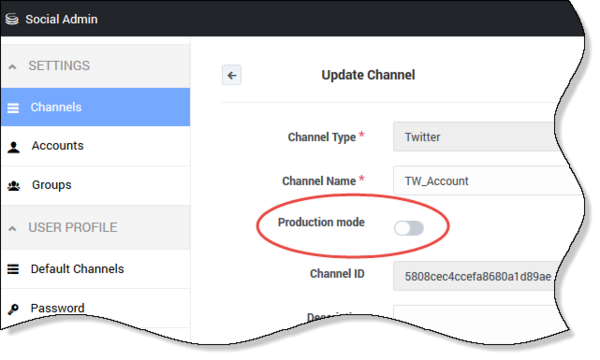Open Default Channels under User Profile
The image size is (600, 360).
pos(95,269)
